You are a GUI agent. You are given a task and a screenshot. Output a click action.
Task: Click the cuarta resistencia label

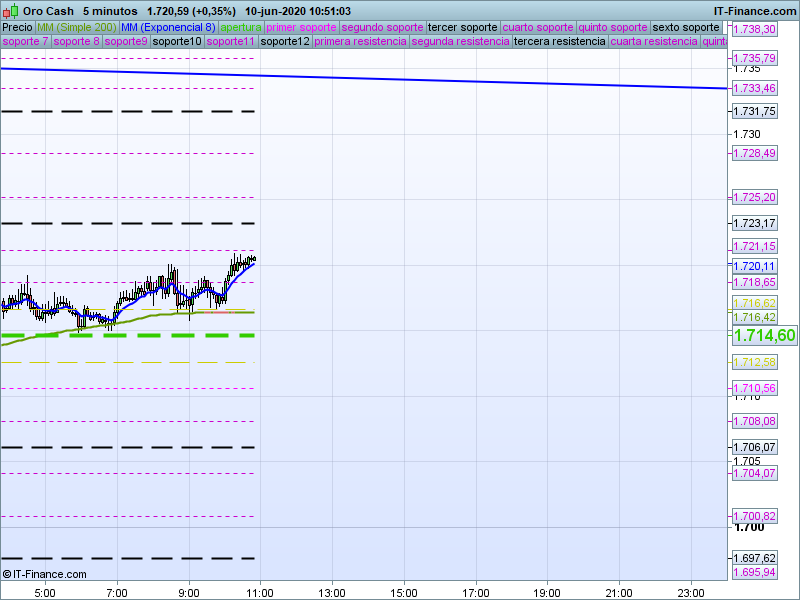click(654, 41)
